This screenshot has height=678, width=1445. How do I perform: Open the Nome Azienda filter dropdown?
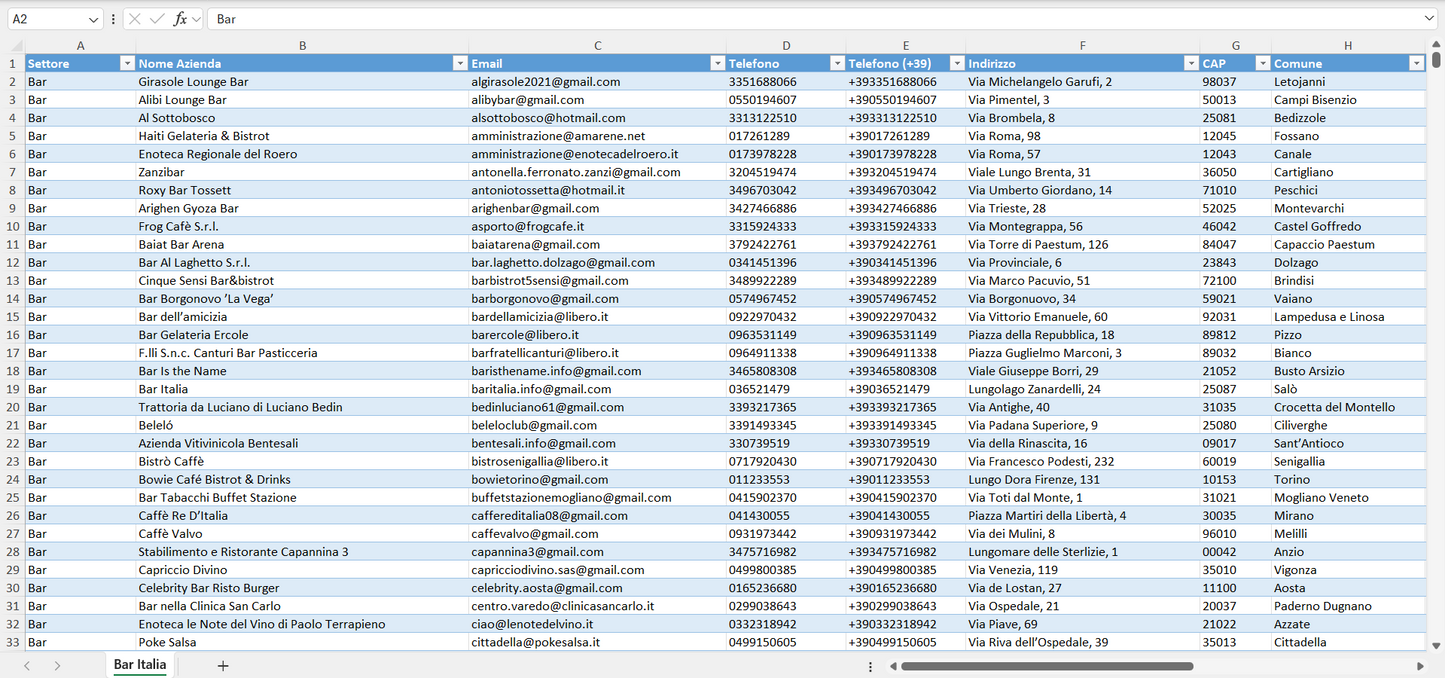460,63
